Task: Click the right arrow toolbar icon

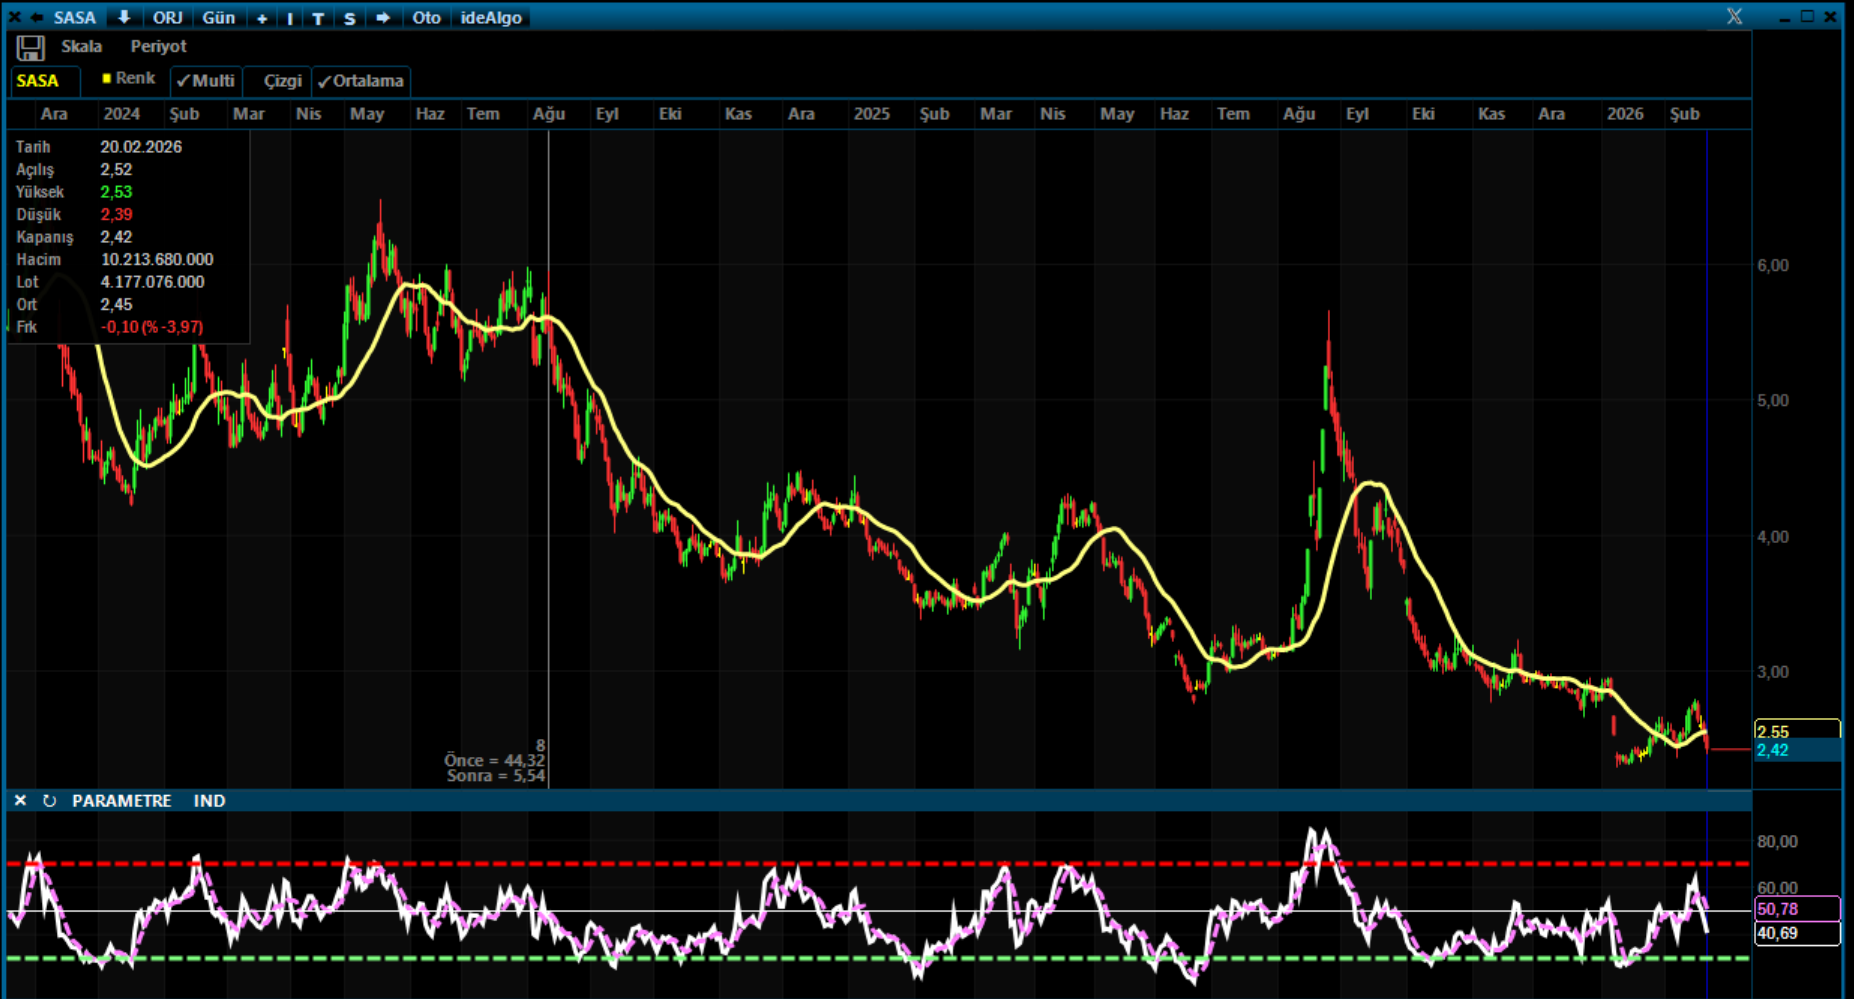Action: click(383, 18)
